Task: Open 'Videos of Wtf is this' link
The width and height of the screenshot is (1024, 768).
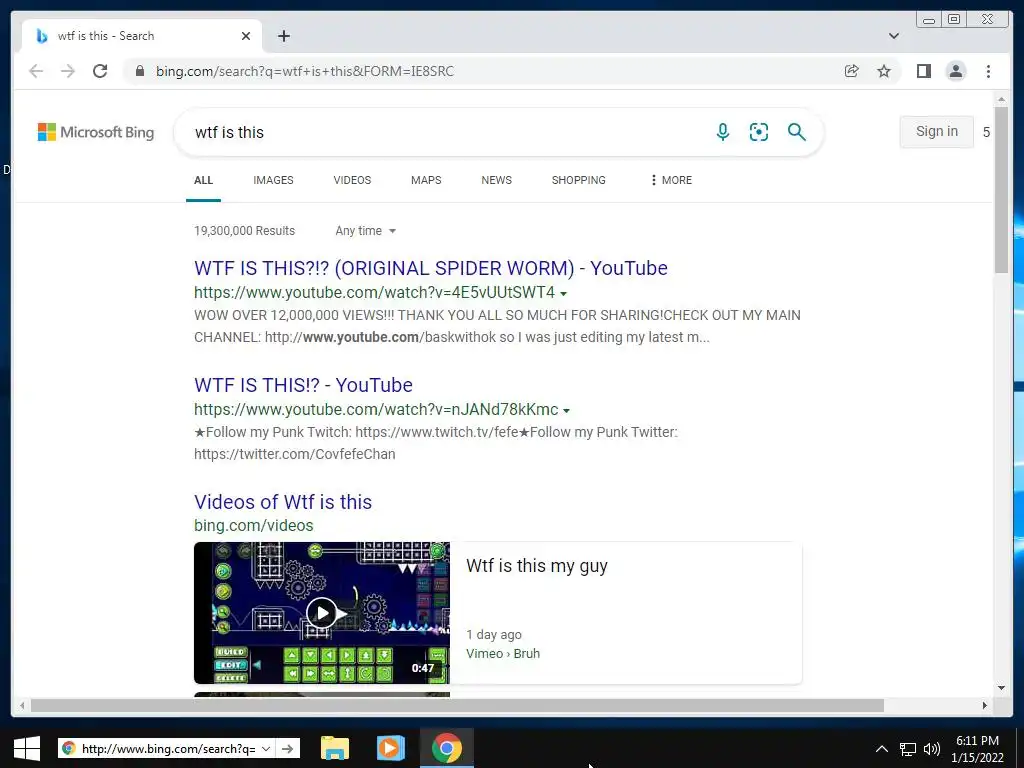Action: [283, 502]
